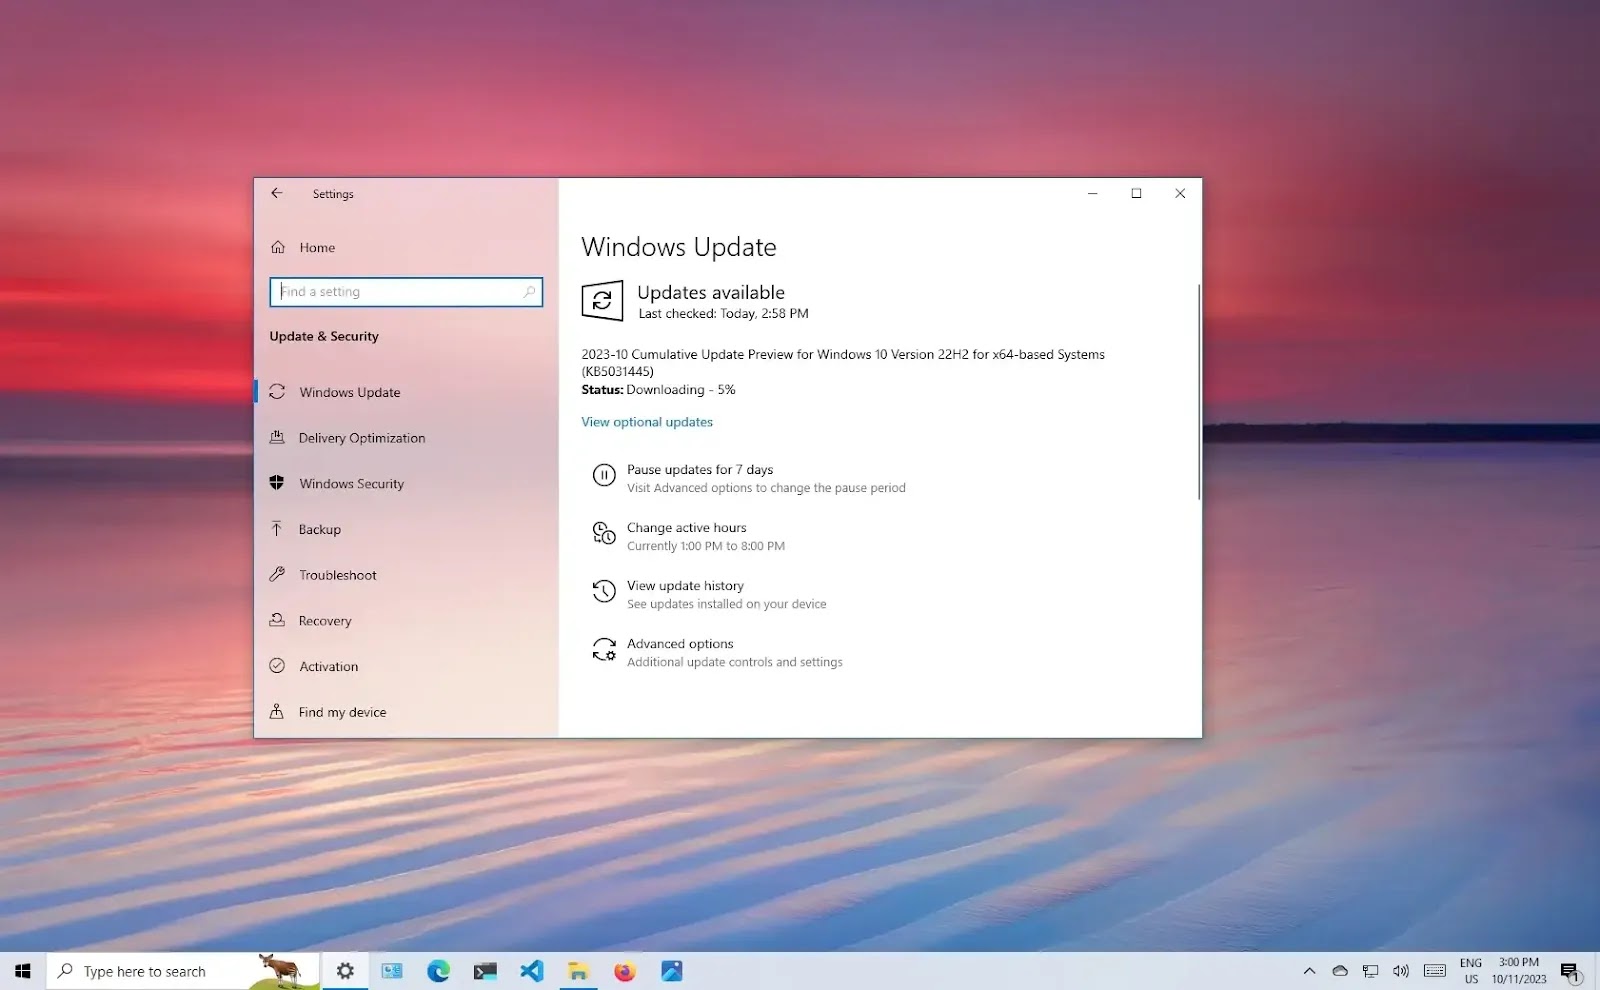Viewport: 1600px width, 990px height.
Task: Open the Windows Start menu
Action: click(x=23, y=971)
